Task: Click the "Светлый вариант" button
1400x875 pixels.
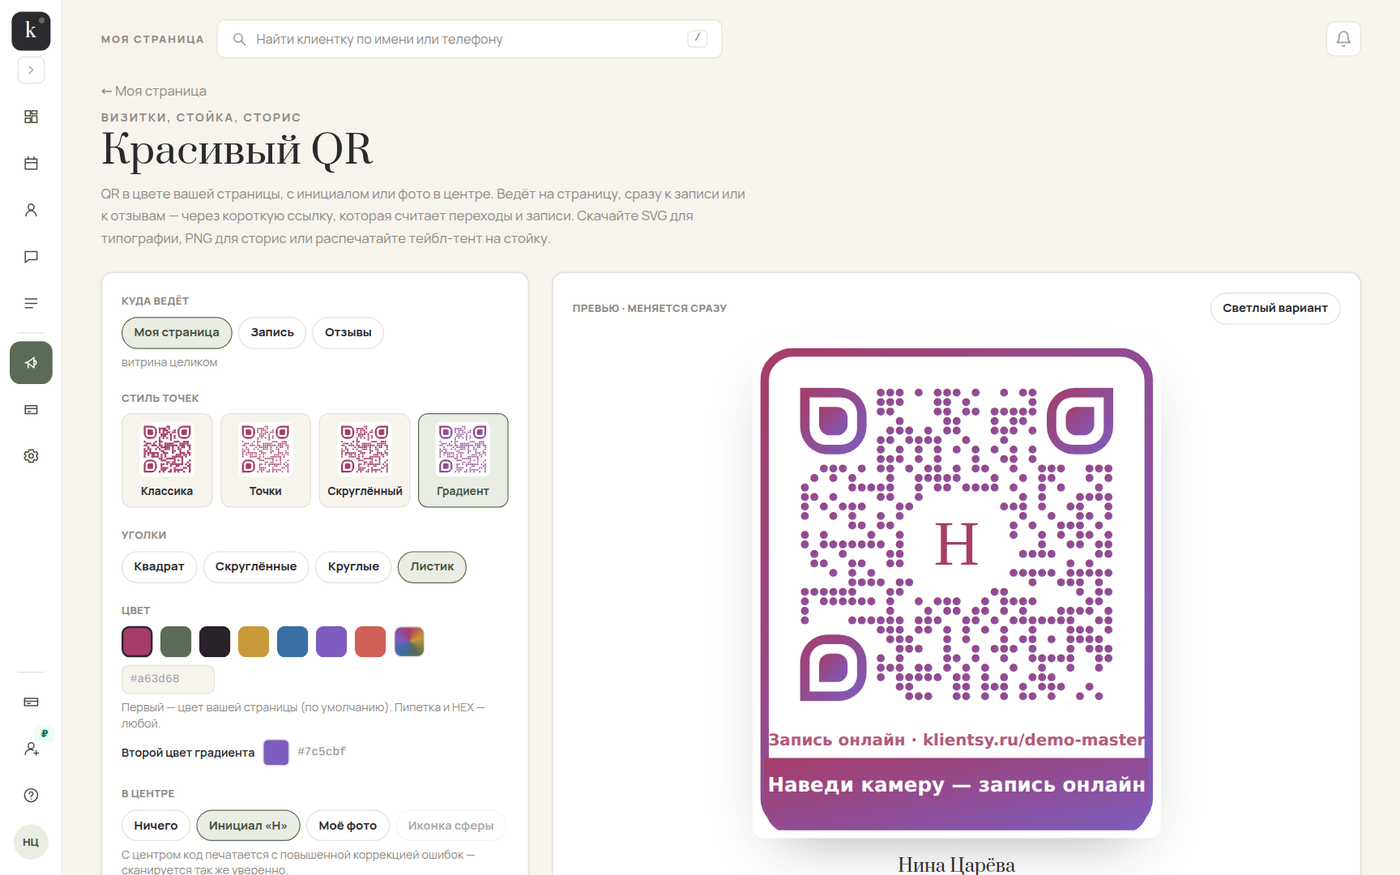Action: [x=1275, y=308]
